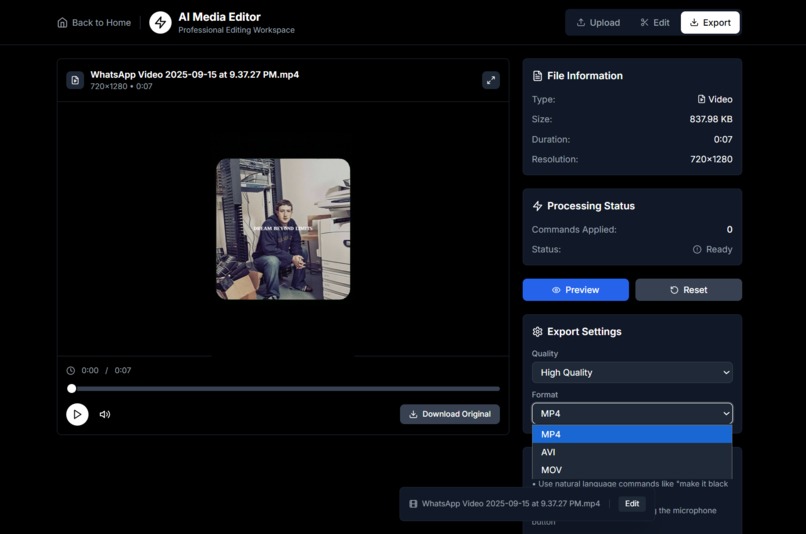Click the video progress slider handle
Screen dimensions: 806x534
pyautogui.click(x=72, y=389)
